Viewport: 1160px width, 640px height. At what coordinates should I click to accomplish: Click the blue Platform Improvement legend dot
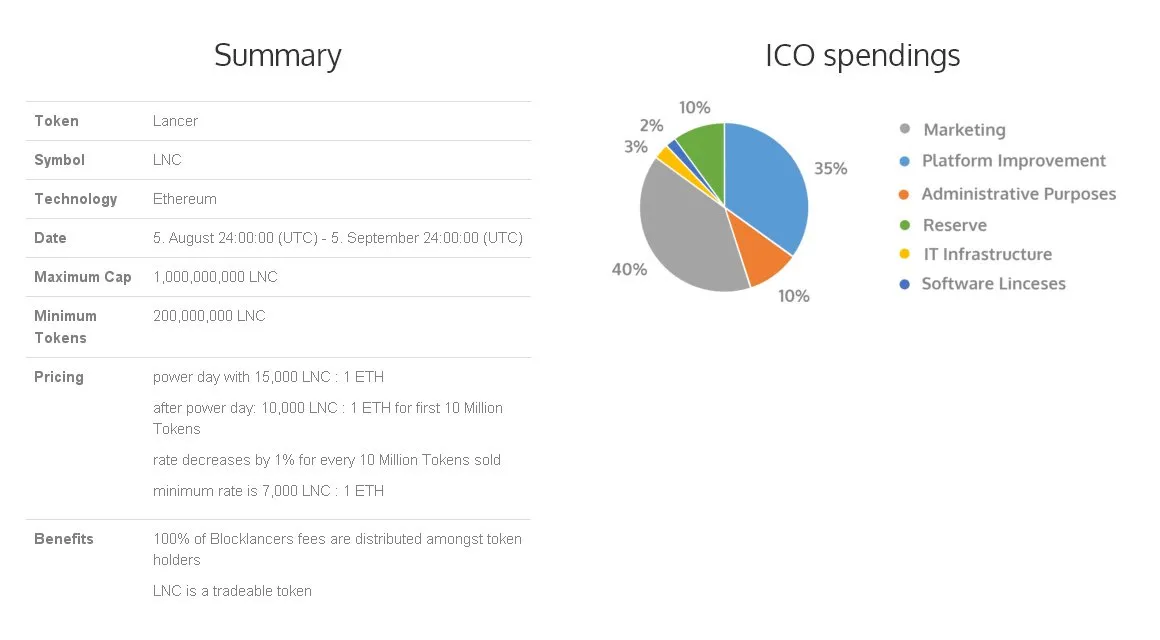[904, 161]
